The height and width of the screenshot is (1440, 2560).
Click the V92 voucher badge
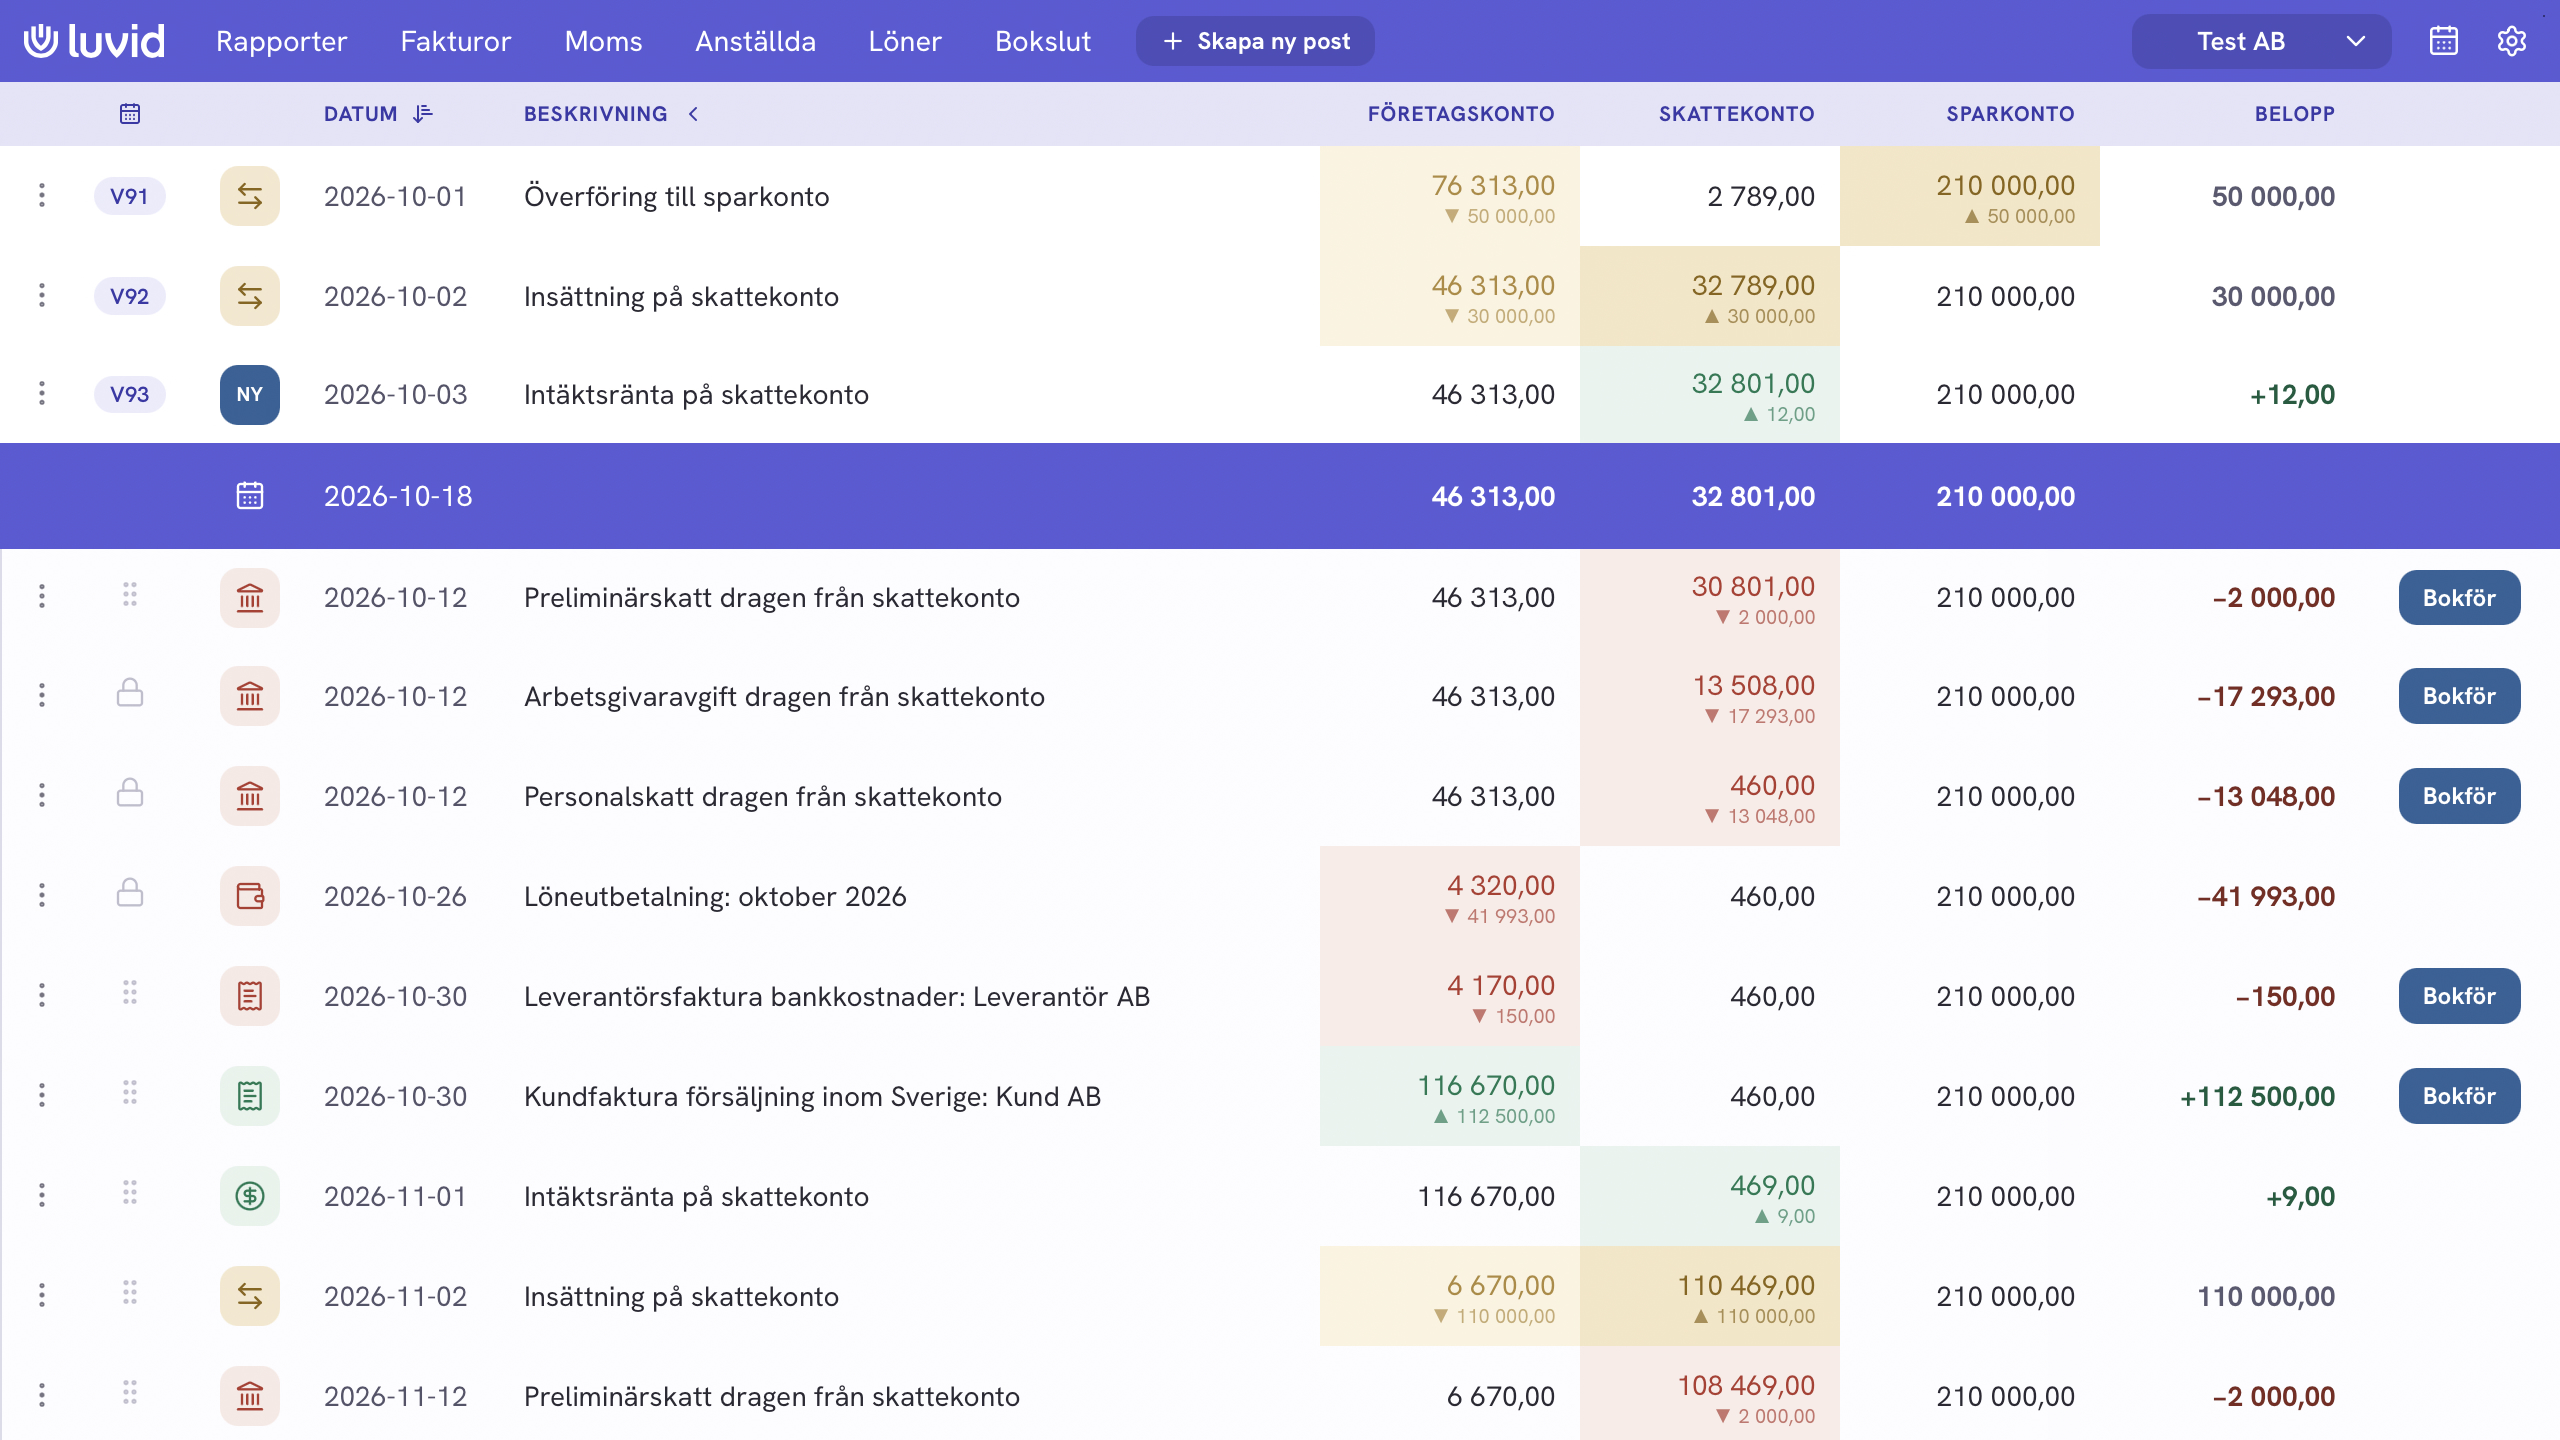pos(130,296)
